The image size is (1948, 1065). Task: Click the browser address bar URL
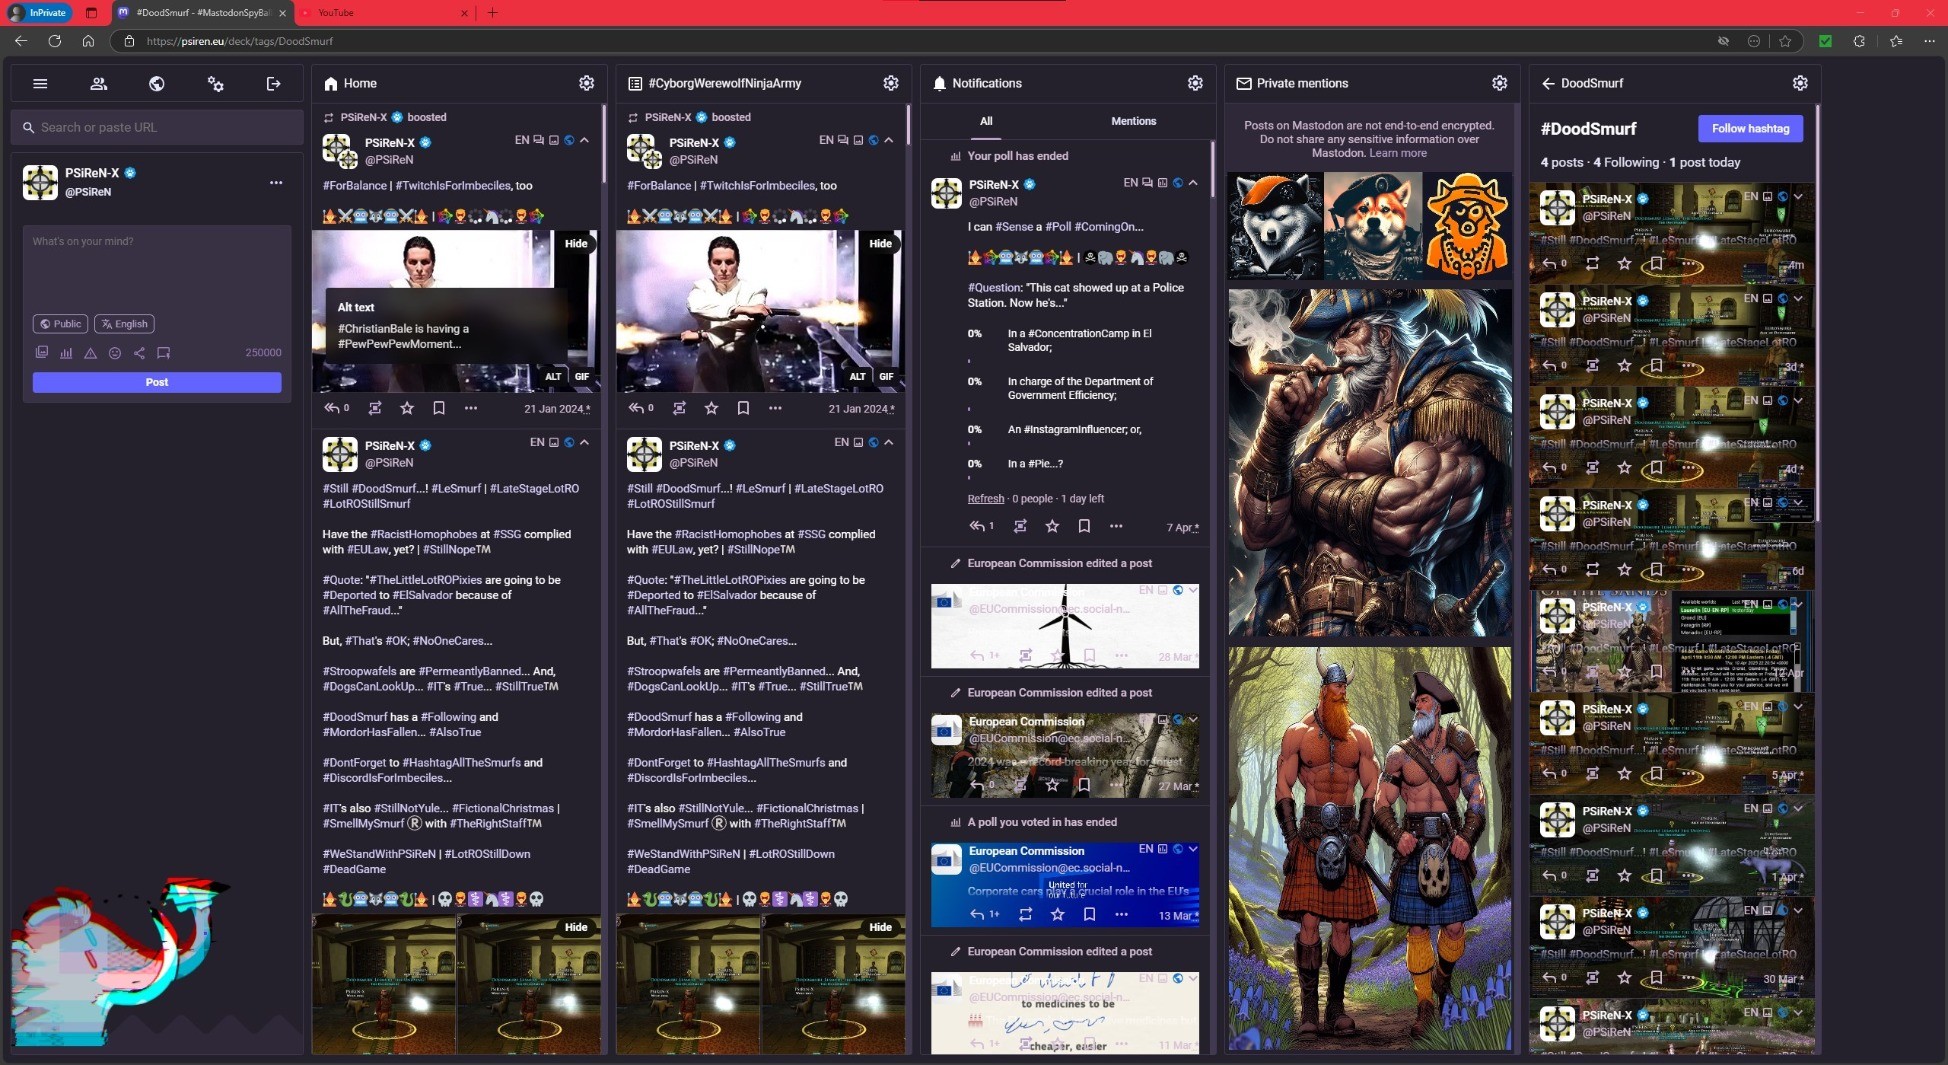[240, 41]
